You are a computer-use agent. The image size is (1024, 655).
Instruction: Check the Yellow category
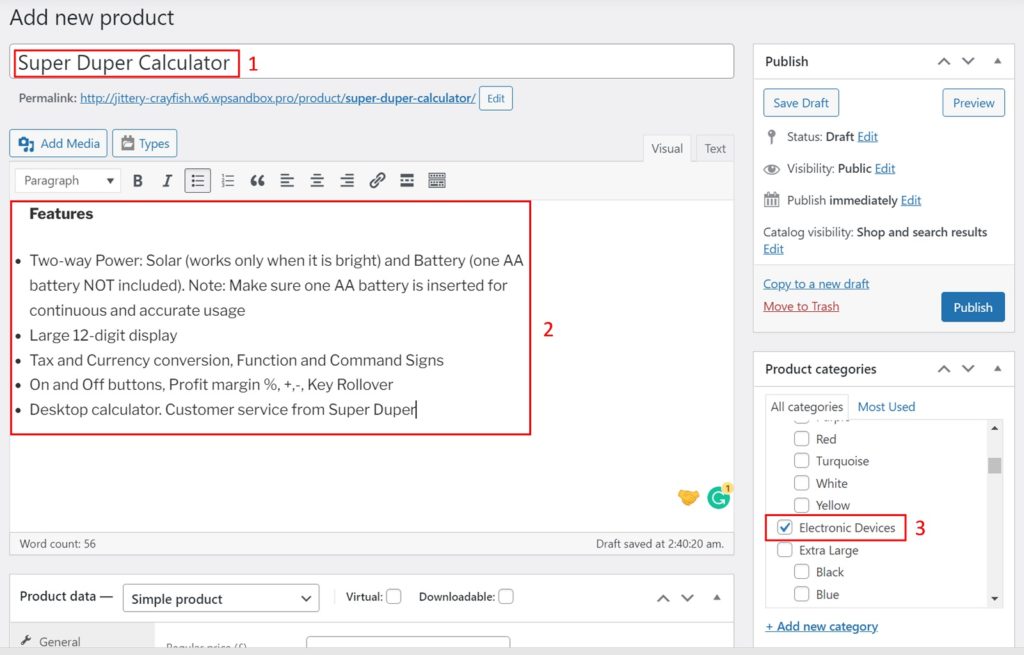pos(801,505)
